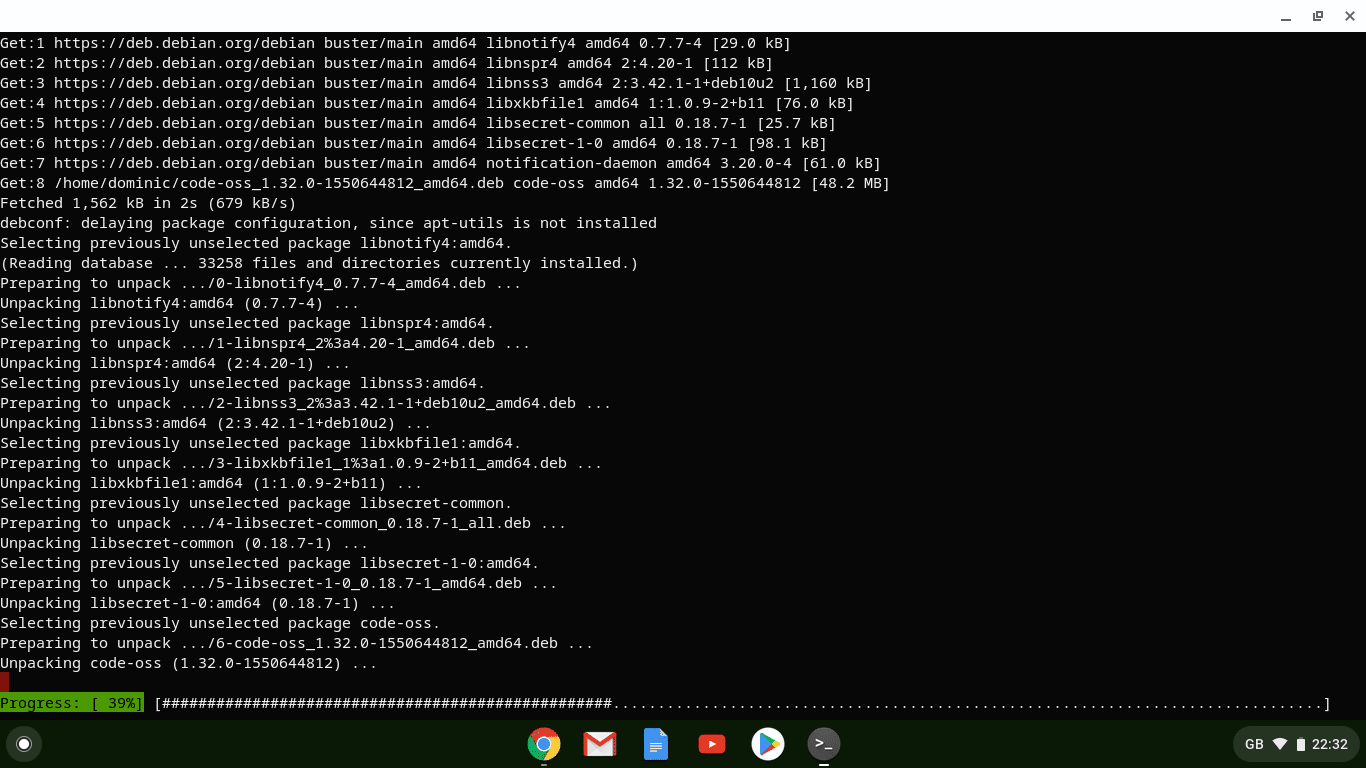Click the battery indicator icon

point(1301,744)
